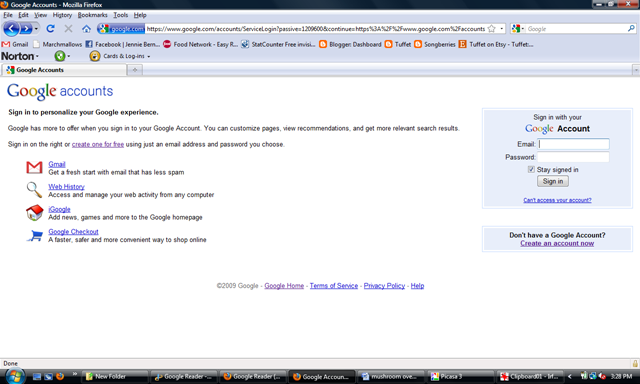Reload the page with the refresh icon
The image size is (640, 384).
[x=50, y=29]
